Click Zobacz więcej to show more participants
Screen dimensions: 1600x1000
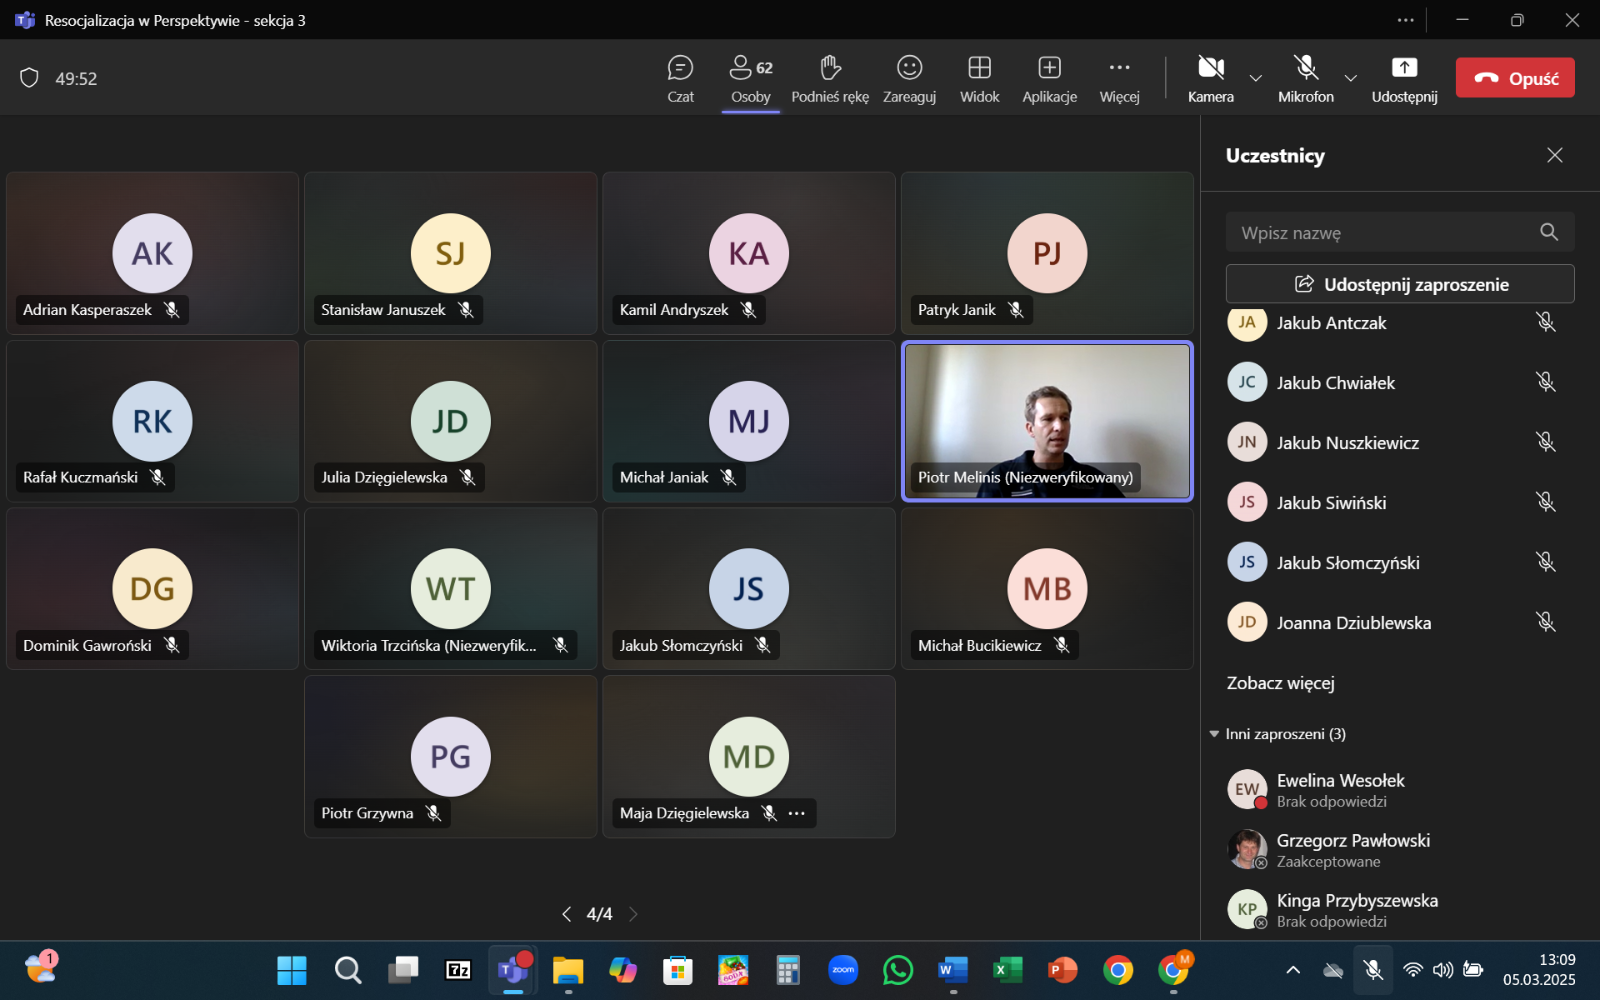(1280, 683)
